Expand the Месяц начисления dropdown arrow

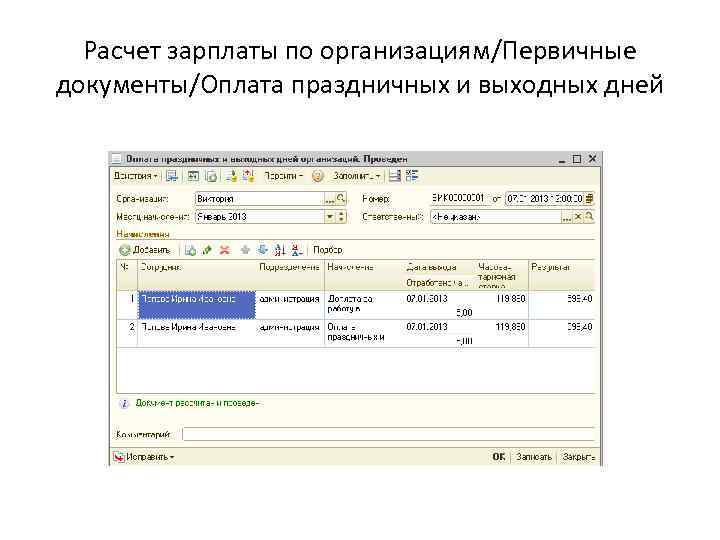pos(330,217)
